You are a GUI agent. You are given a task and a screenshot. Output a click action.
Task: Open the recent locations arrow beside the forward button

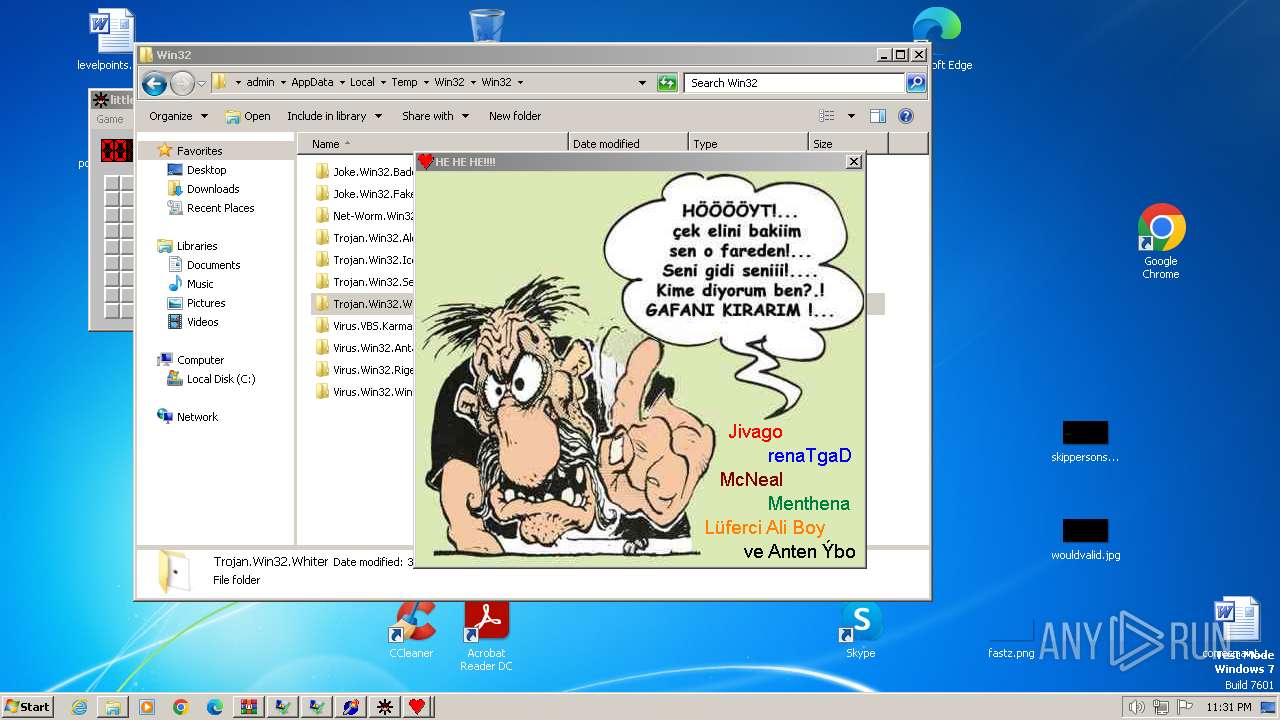tap(202, 83)
